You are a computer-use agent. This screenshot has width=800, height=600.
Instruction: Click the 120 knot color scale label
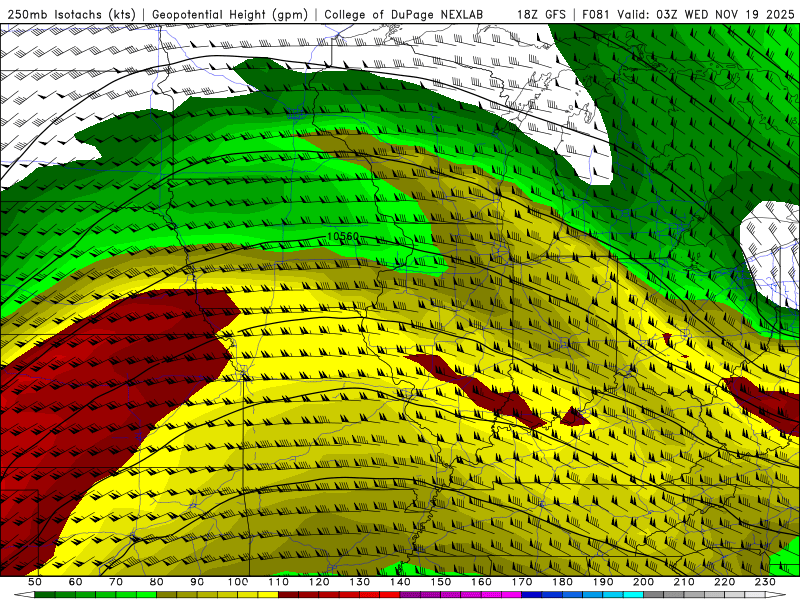pyautogui.click(x=319, y=582)
